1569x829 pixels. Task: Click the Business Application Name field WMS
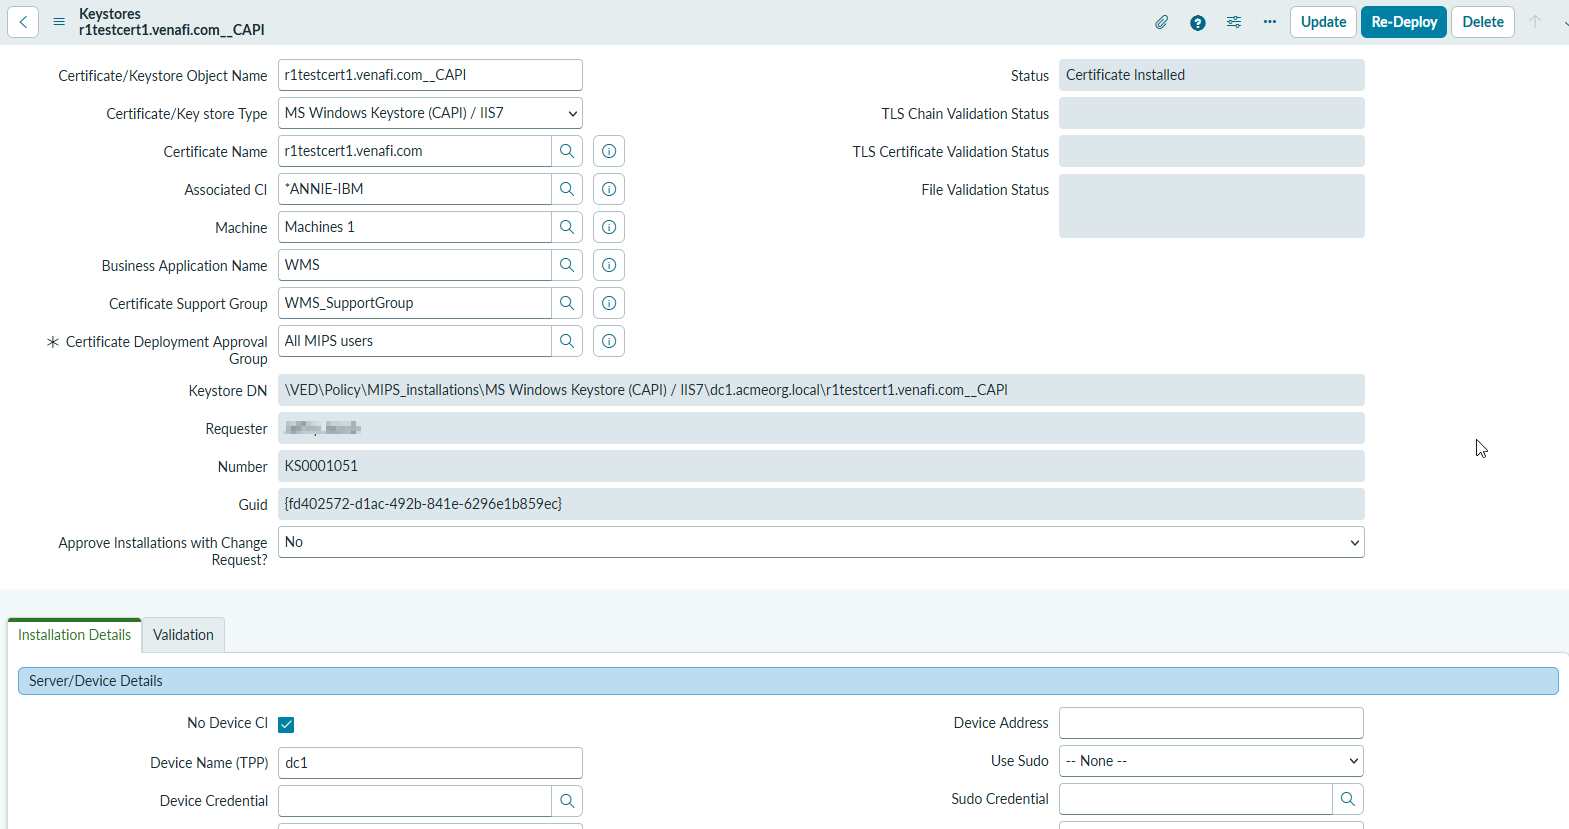(x=414, y=265)
